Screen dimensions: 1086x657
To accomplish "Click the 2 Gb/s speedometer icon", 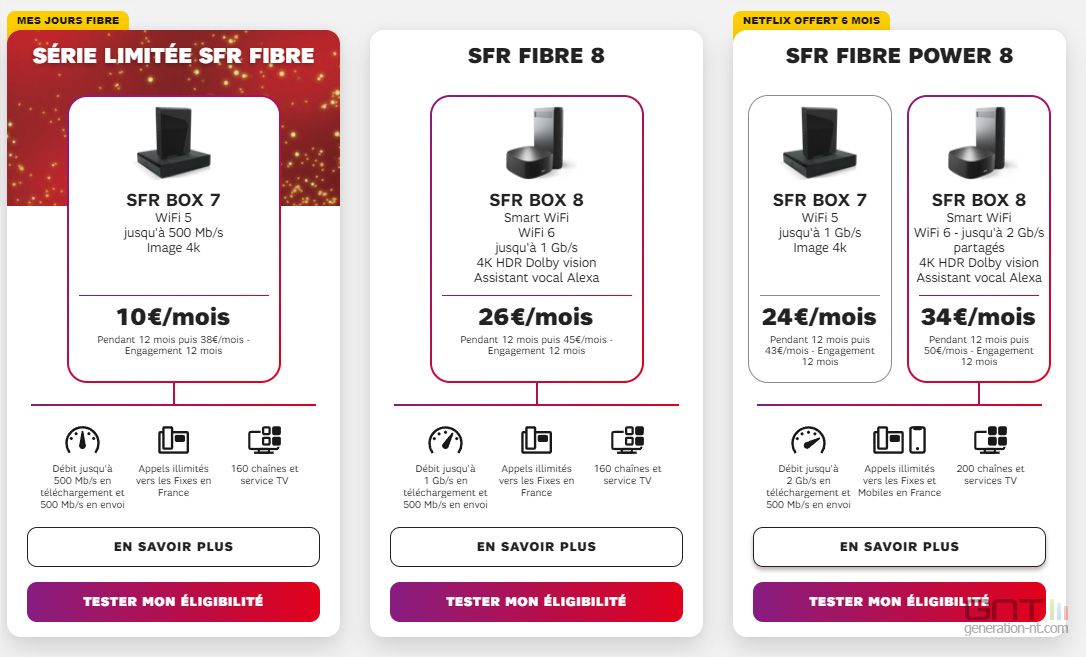I will click(x=808, y=440).
